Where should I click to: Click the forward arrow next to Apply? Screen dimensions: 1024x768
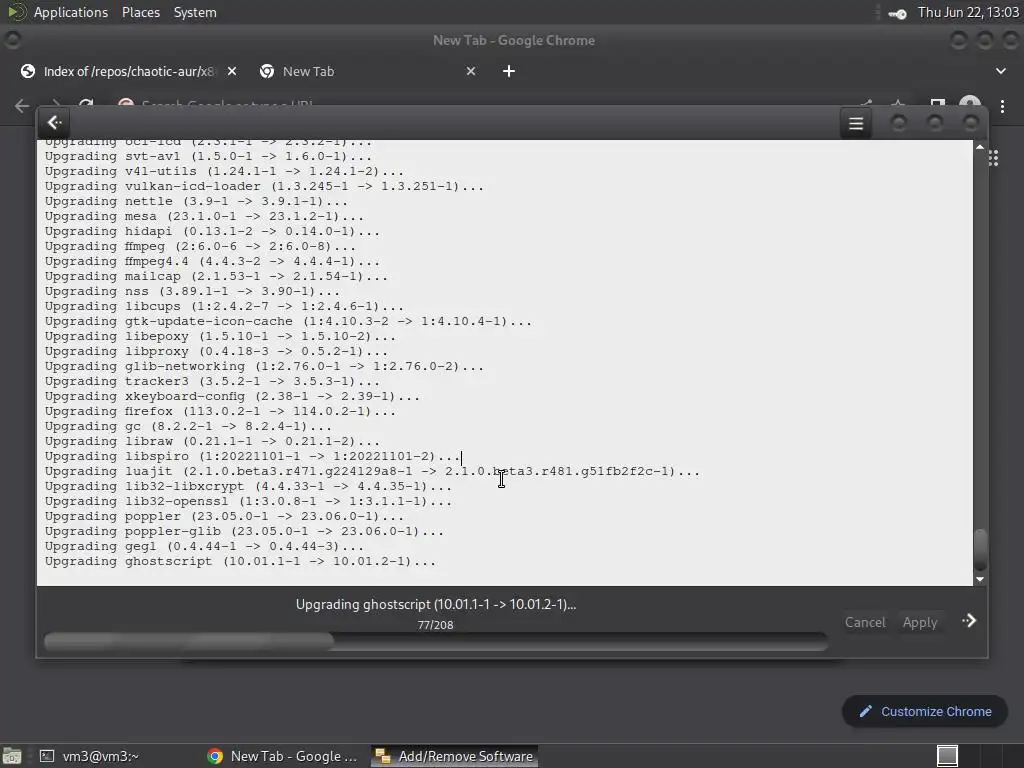969,621
